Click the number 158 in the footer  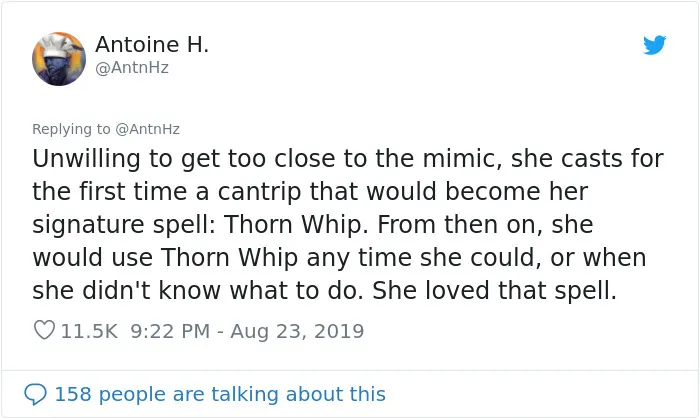tap(73, 394)
